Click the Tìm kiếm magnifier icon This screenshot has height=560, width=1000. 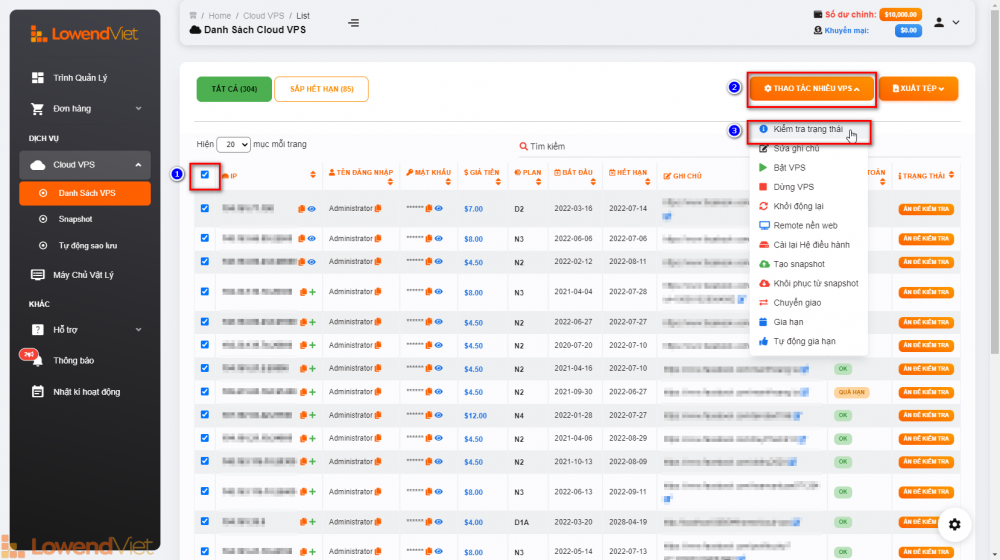point(524,146)
